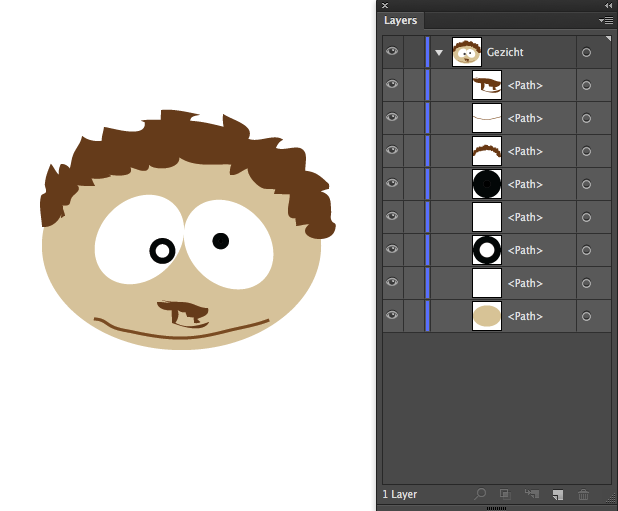
Task: Select <Path> label beside the black ring
Action: 525,250
